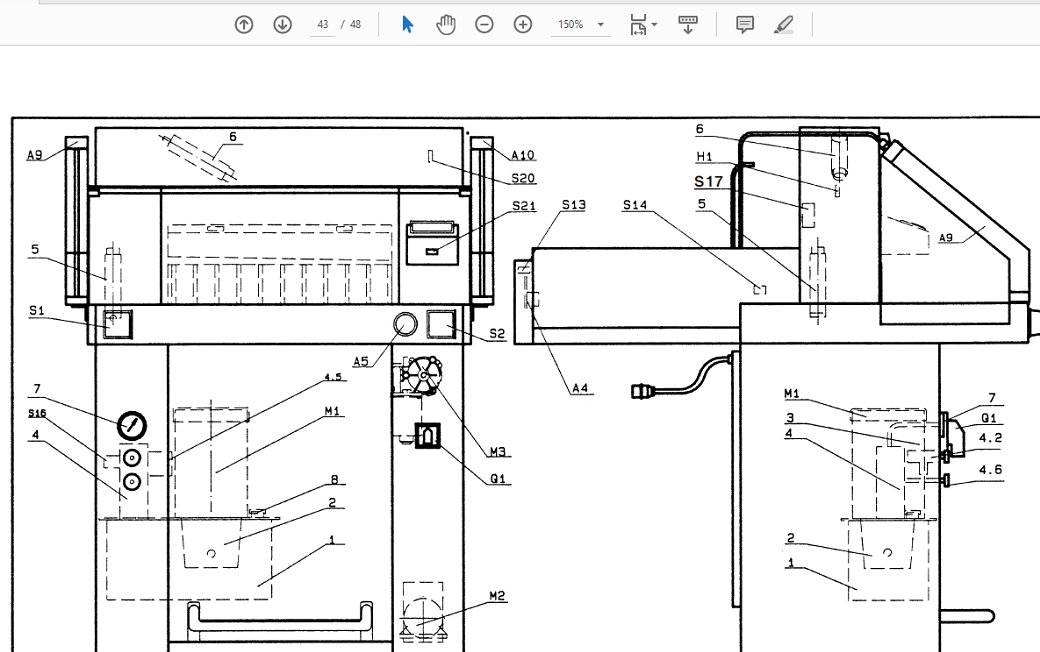
Task: Click the S1 square button in the diagram
Action: [x=118, y=323]
